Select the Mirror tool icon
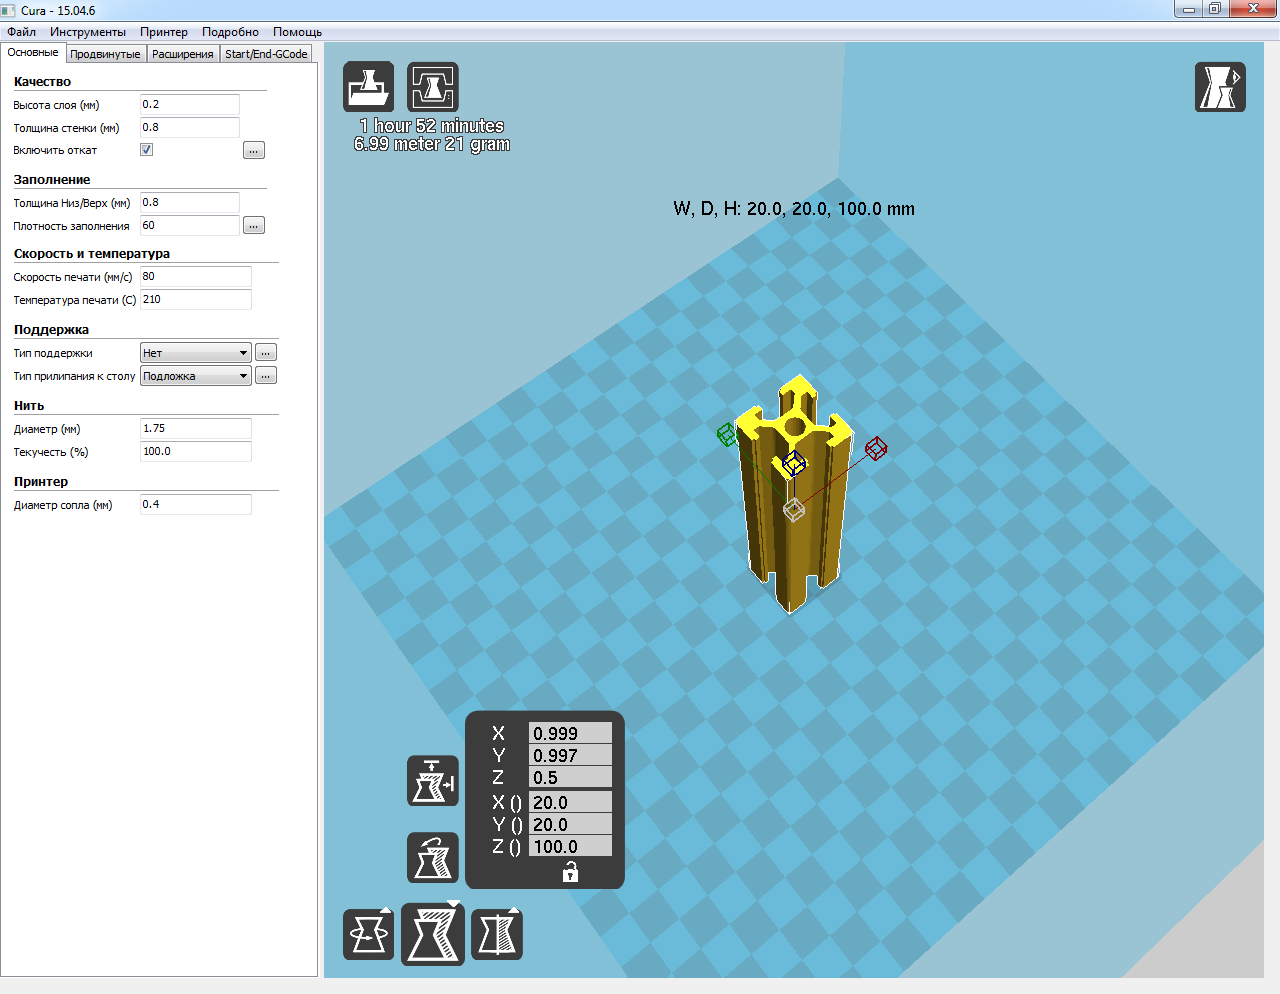Screen dimensions: 1280x994 point(497,935)
